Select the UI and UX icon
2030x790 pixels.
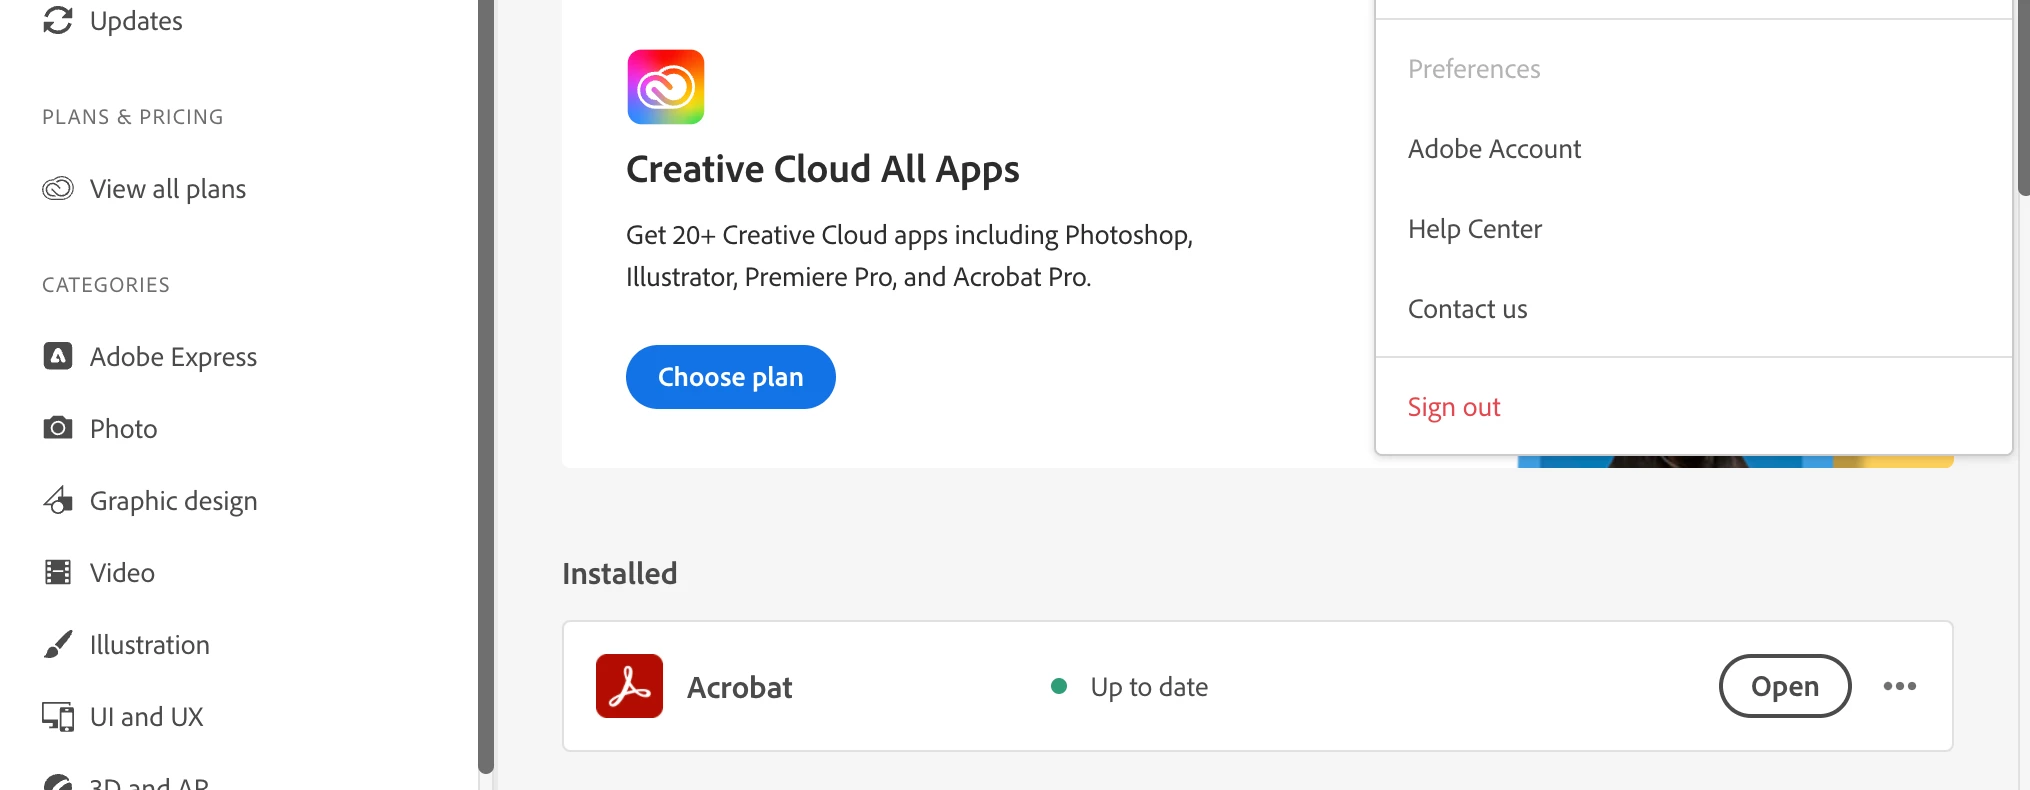tap(58, 716)
